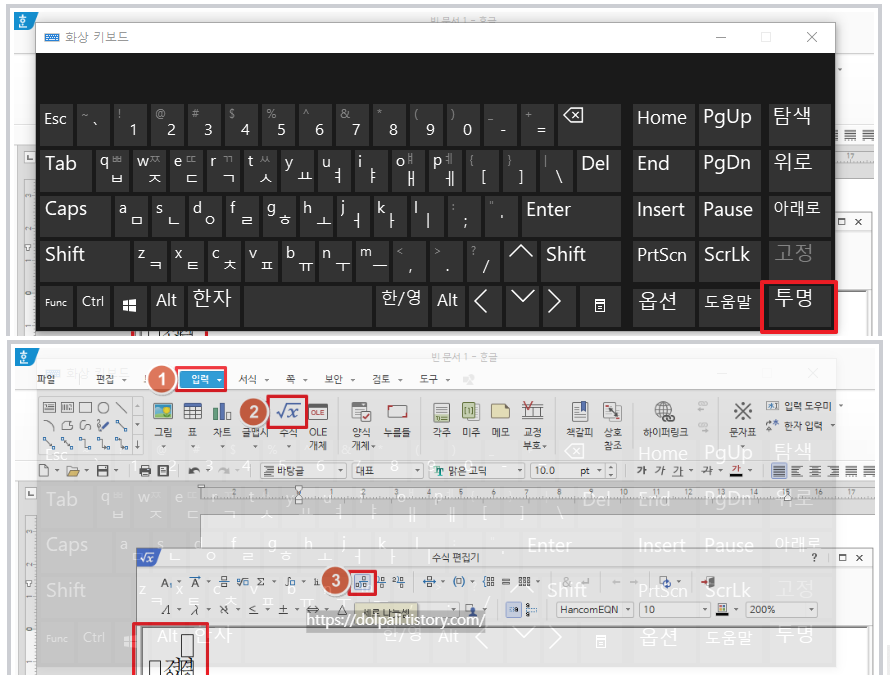Click the printer icon in the Hangul toolbar
The image size is (890, 675).
(x=145, y=471)
